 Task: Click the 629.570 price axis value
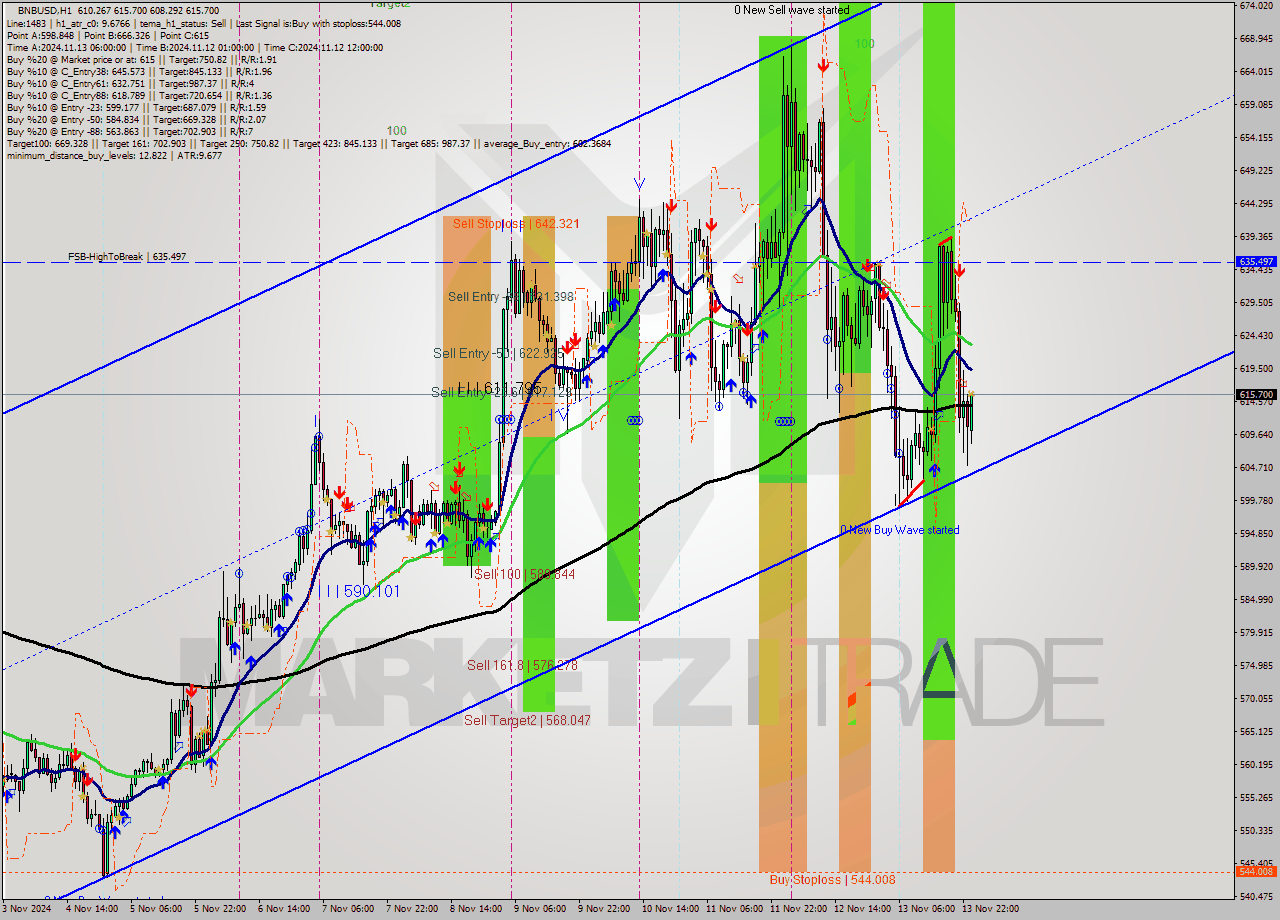(1256, 303)
